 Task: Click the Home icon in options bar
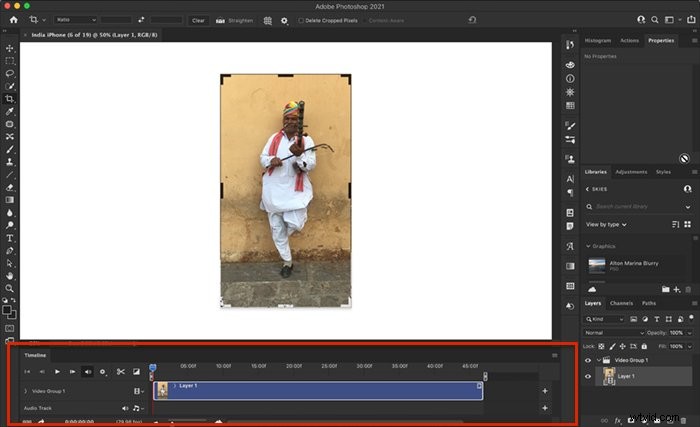[x=13, y=20]
